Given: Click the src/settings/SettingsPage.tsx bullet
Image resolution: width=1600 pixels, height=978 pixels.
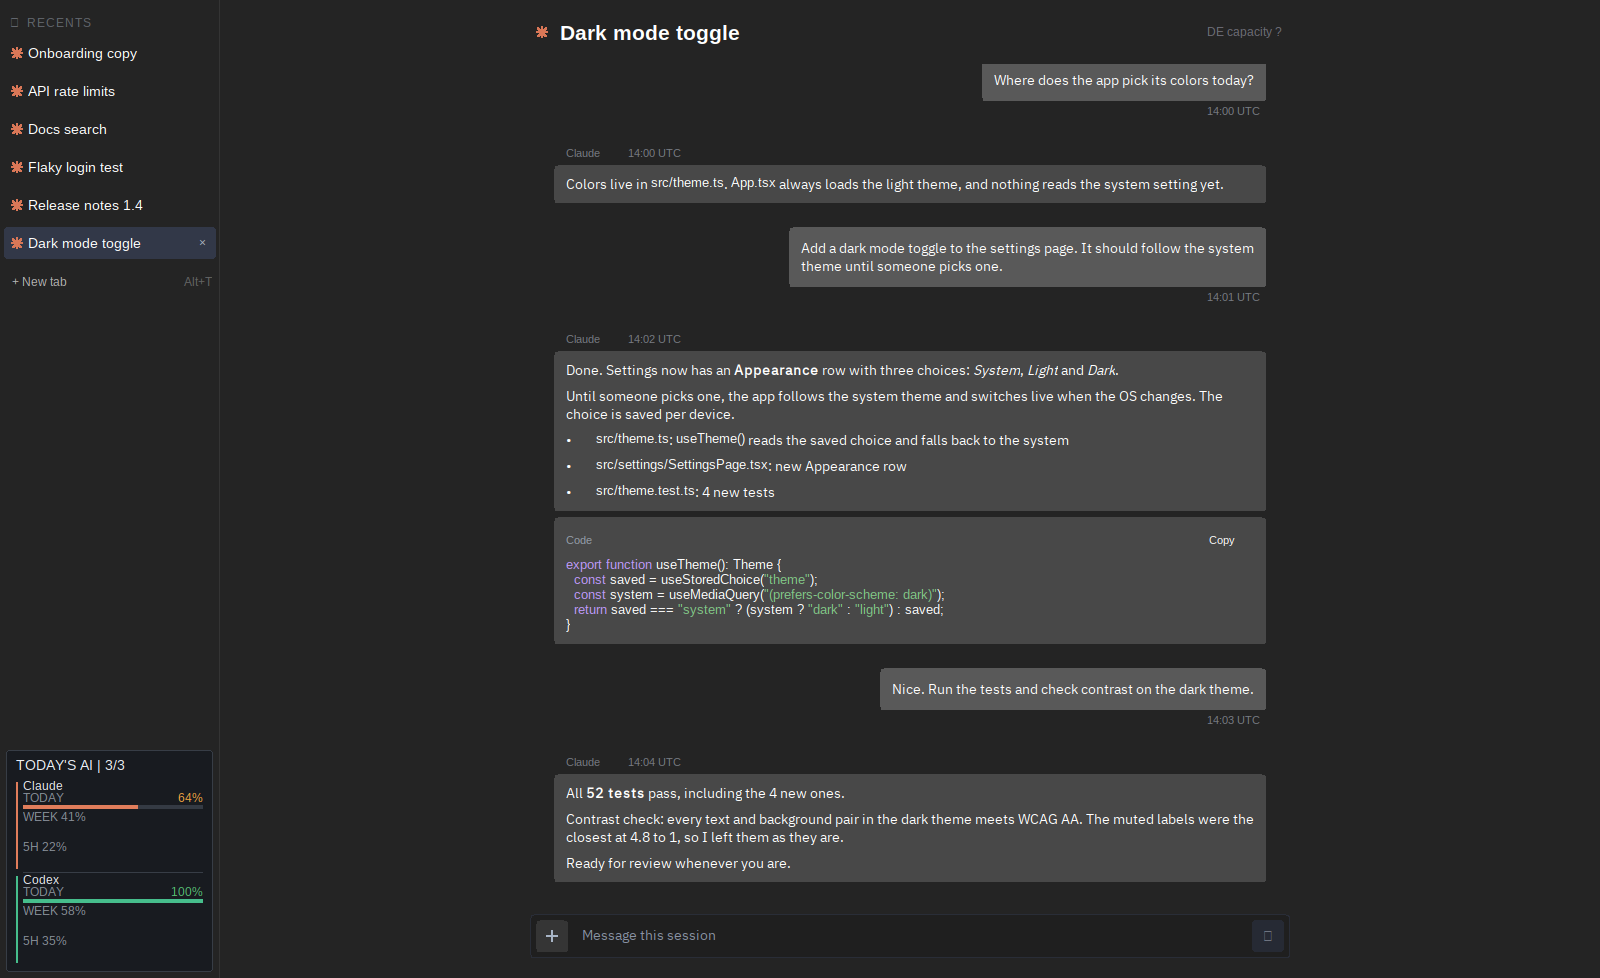Looking at the screenshot, I should 751,466.
